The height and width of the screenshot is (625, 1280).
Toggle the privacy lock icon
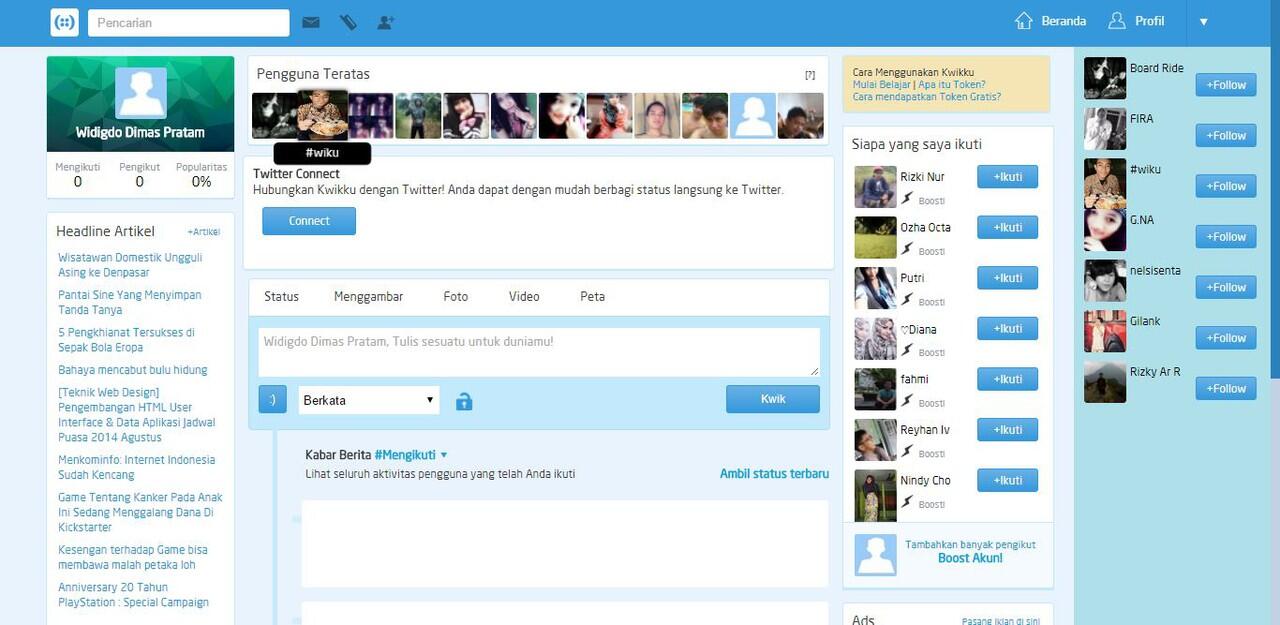464,401
